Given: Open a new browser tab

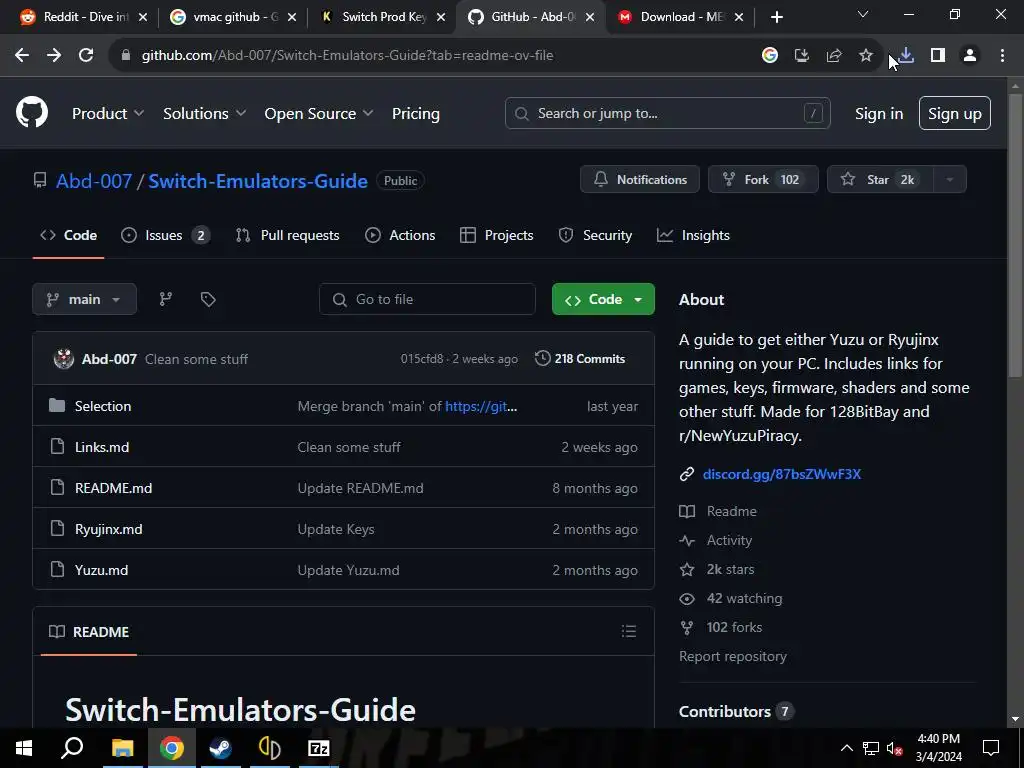Looking at the screenshot, I should pyautogui.click(x=776, y=17).
